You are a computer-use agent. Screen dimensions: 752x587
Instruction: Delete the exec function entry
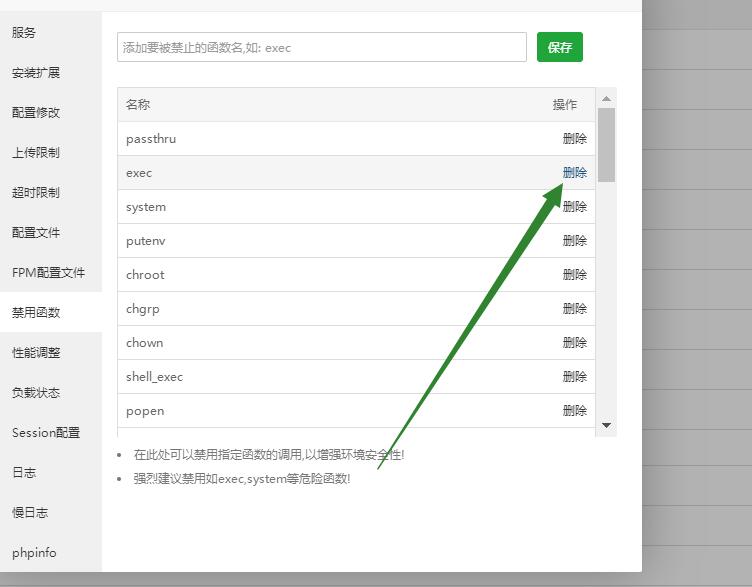574,173
